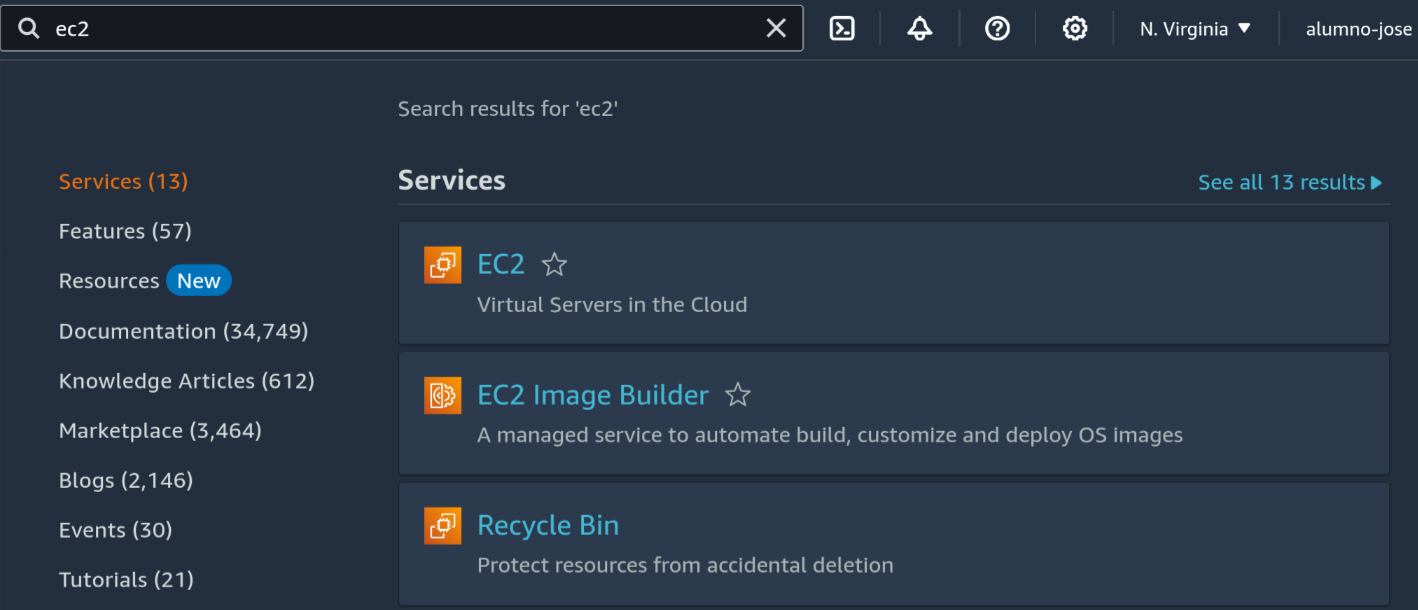Click "Search results for 'ec2'" text
Screen dimensions: 1418x610
click(x=508, y=109)
